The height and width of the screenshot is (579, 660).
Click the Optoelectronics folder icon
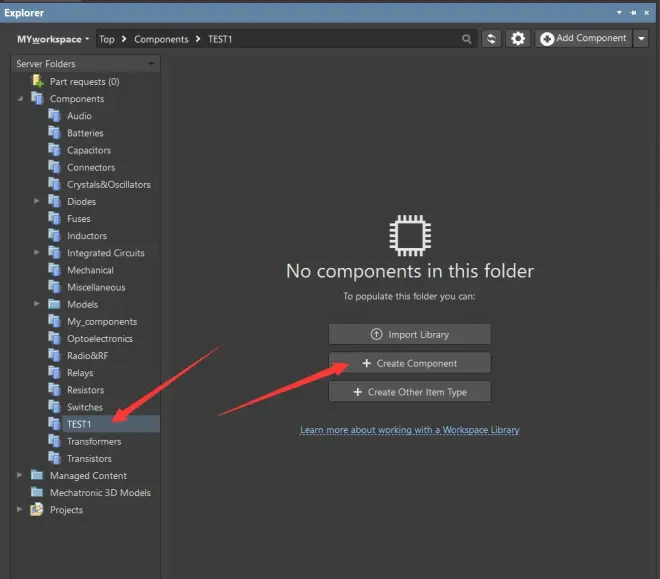tap(54, 338)
